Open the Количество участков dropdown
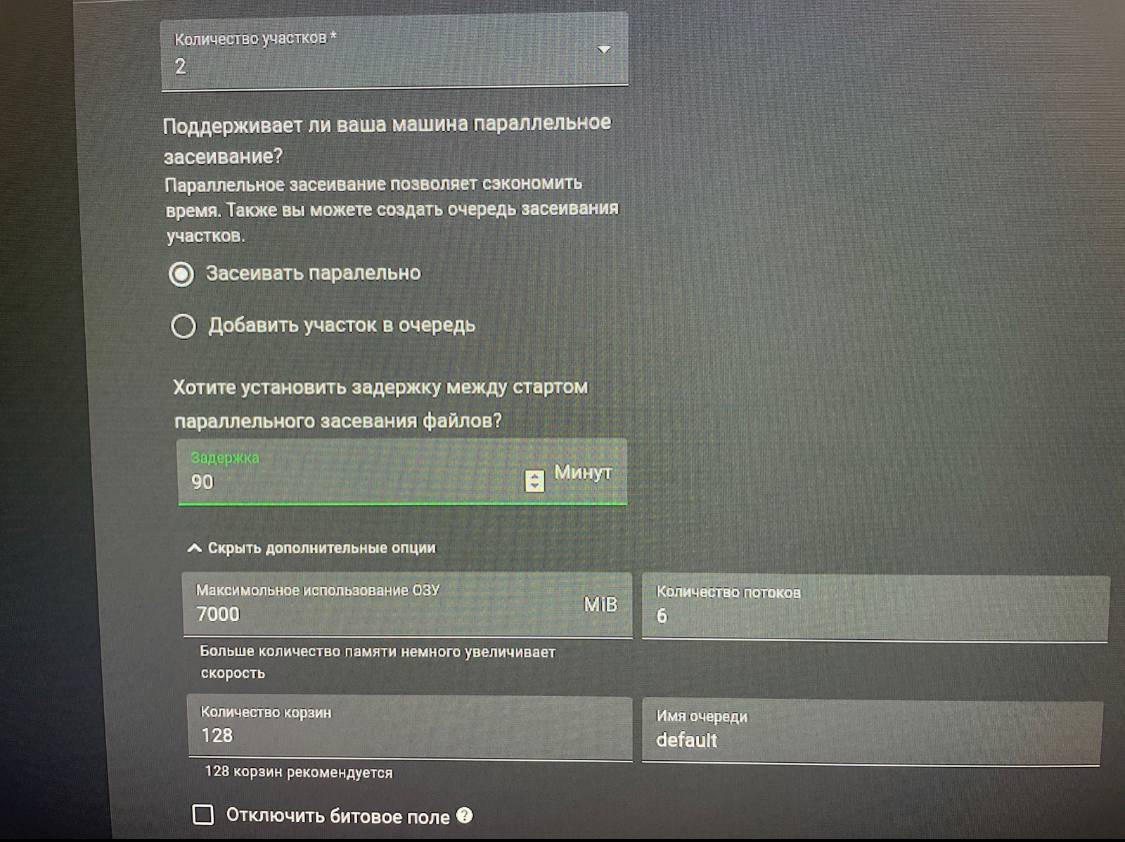 pyautogui.click(x=395, y=52)
